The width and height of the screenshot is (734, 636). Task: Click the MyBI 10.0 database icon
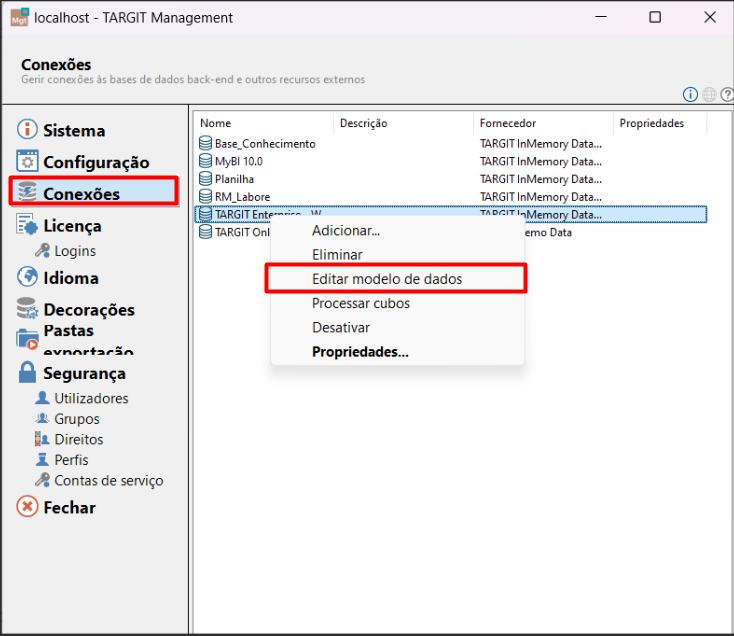[x=206, y=161]
